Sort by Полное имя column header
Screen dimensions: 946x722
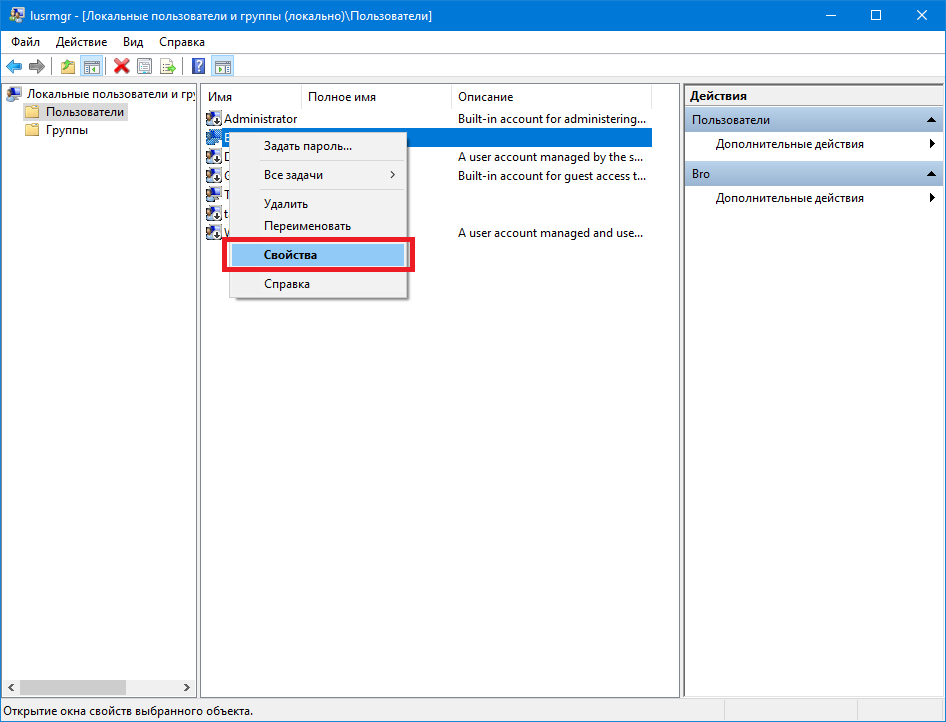376,97
